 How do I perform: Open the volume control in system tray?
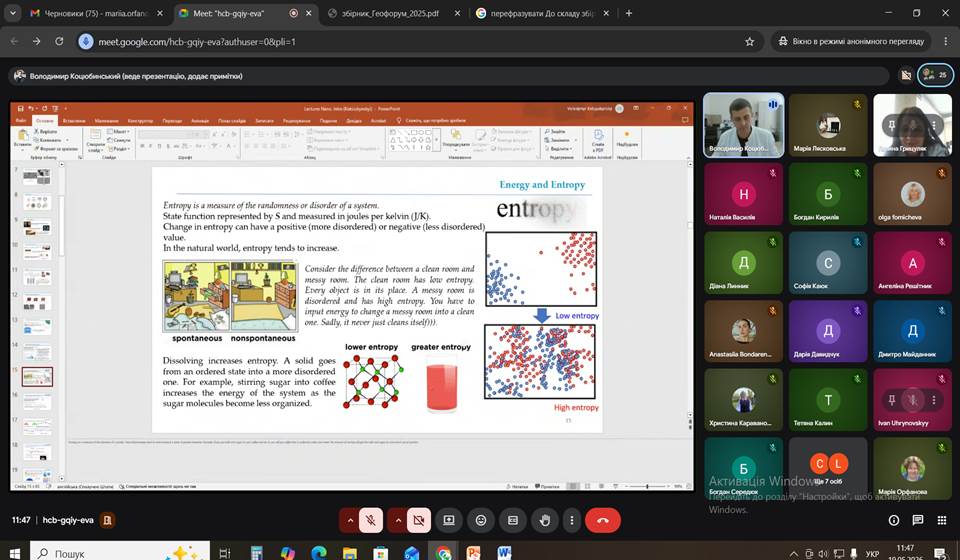coord(823,554)
